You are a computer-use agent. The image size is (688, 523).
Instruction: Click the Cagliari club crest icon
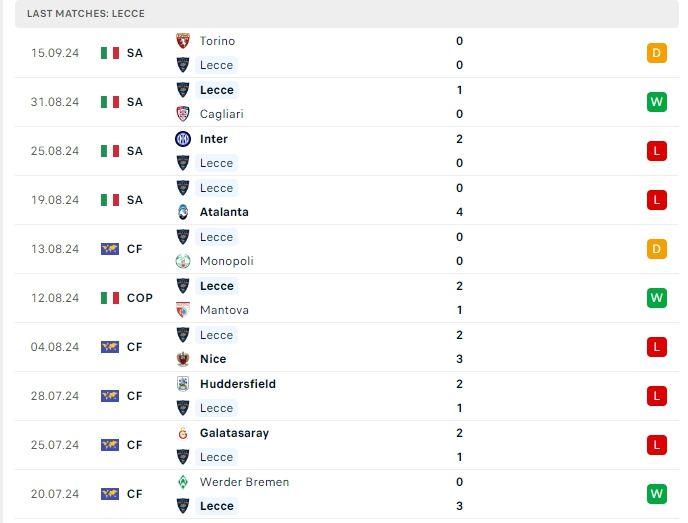point(183,114)
